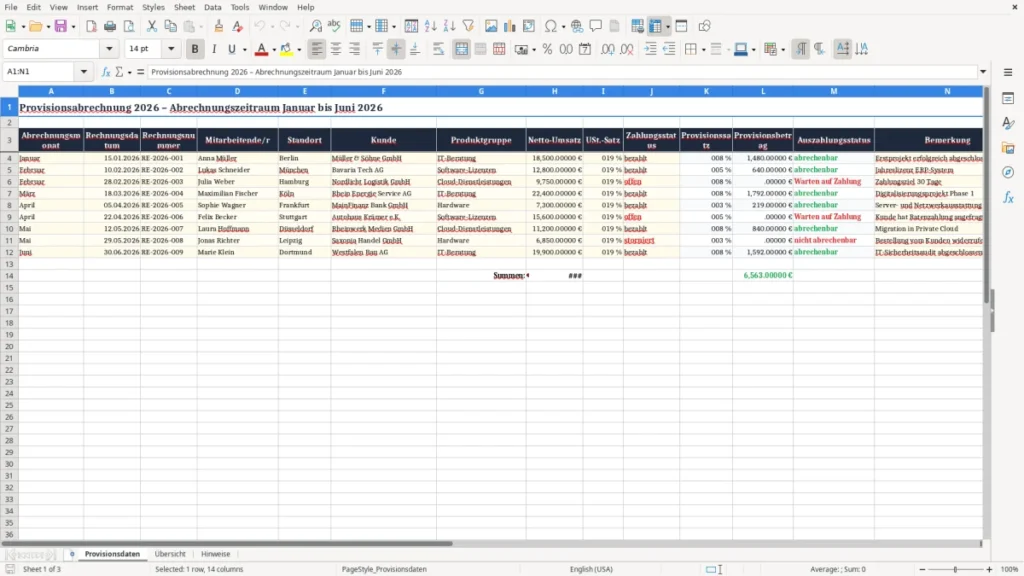Sort descending Z to A
Screen dimensions: 1024x576
[449, 26]
